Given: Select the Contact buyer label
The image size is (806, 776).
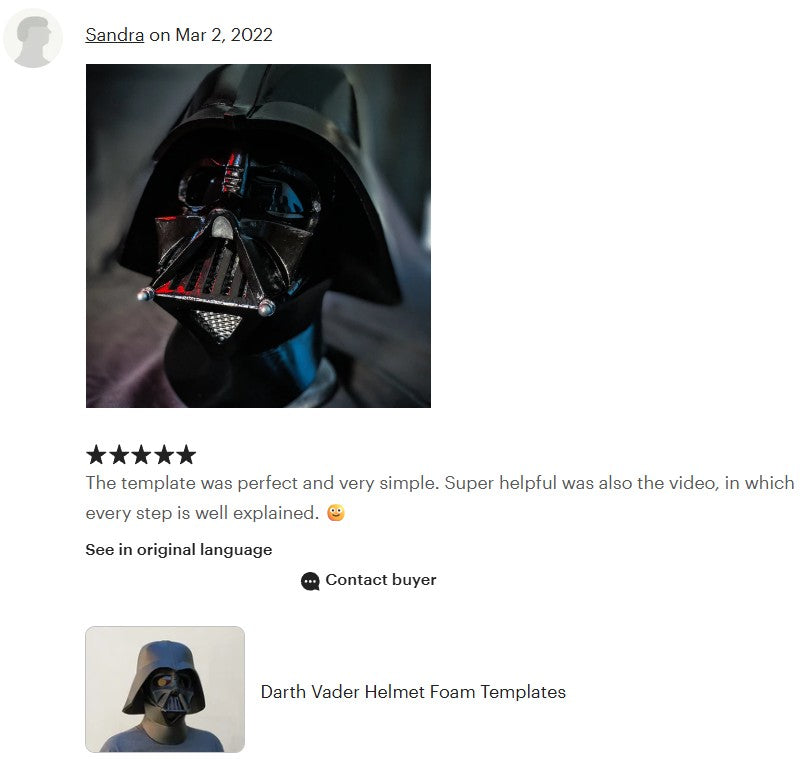Looking at the screenshot, I should click(380, 580).
